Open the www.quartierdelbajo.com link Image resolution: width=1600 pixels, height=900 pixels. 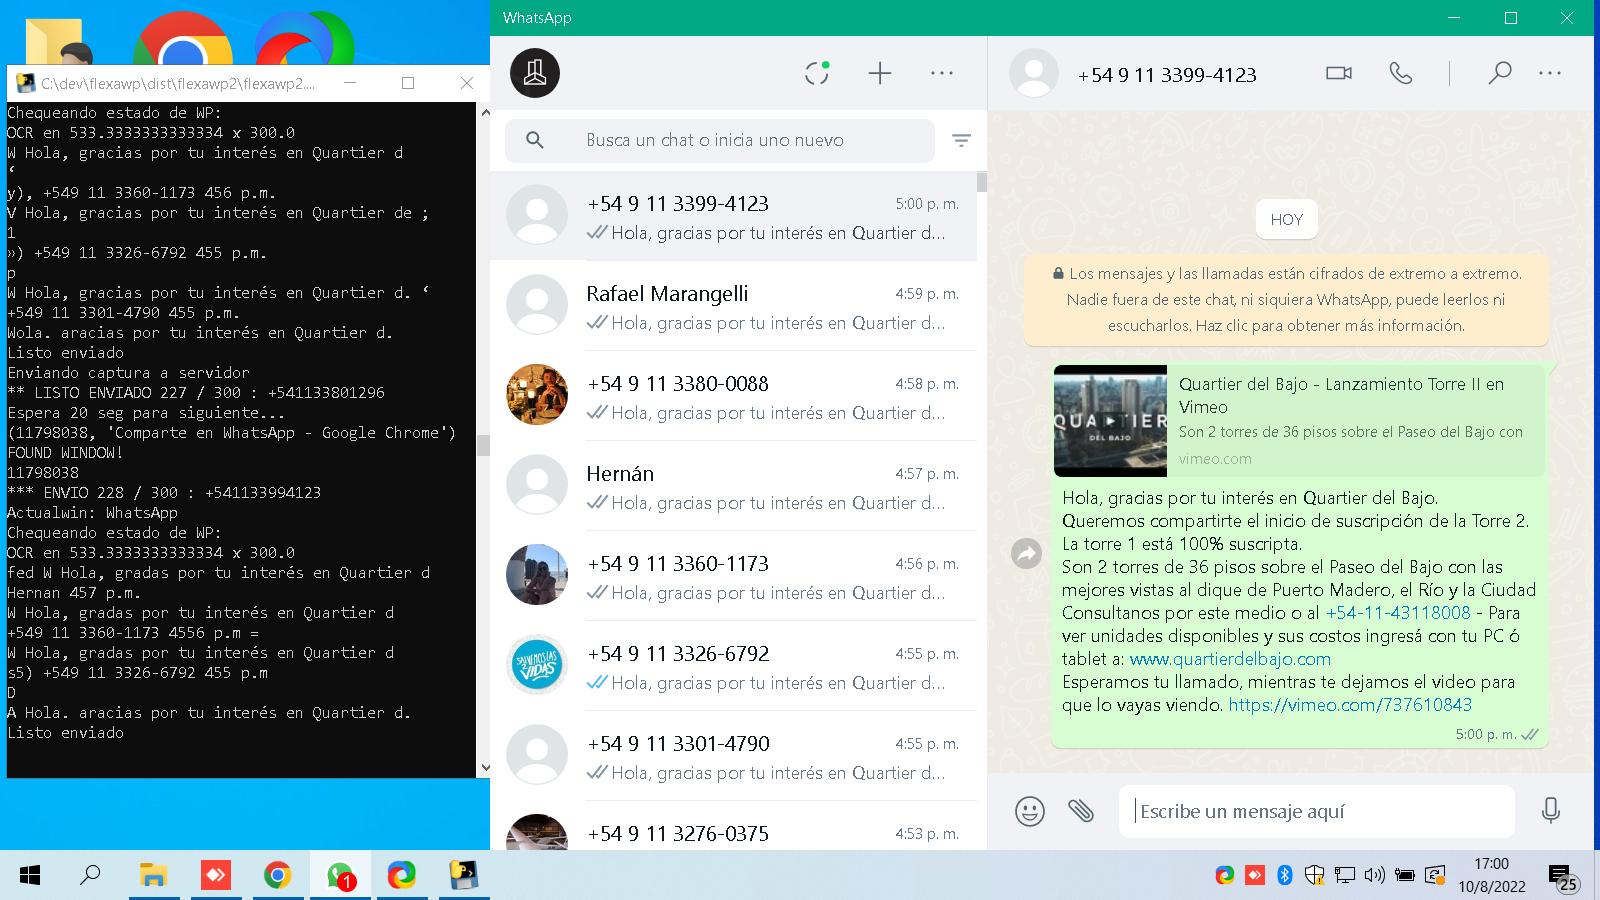(x=1230, y=659)
